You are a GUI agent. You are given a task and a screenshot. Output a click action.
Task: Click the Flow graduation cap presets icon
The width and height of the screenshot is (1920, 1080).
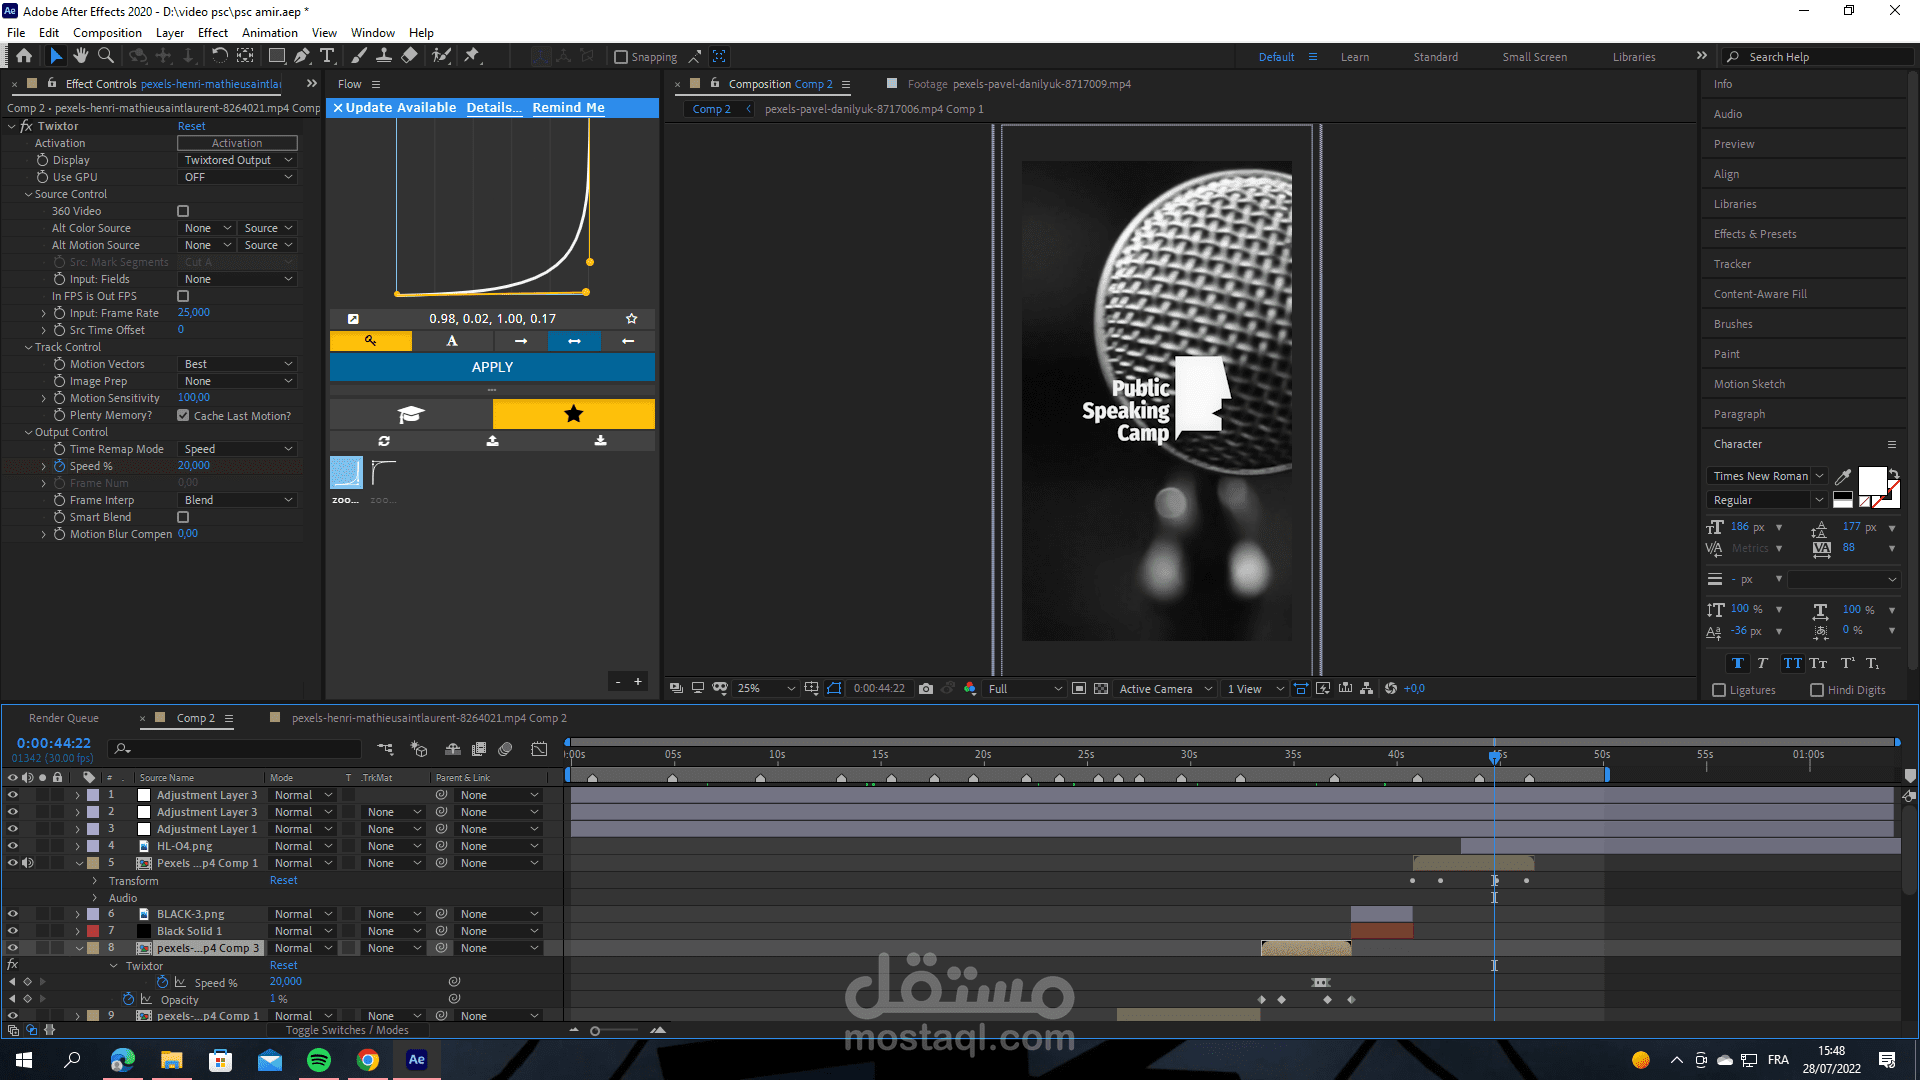(x=411, y=414)
